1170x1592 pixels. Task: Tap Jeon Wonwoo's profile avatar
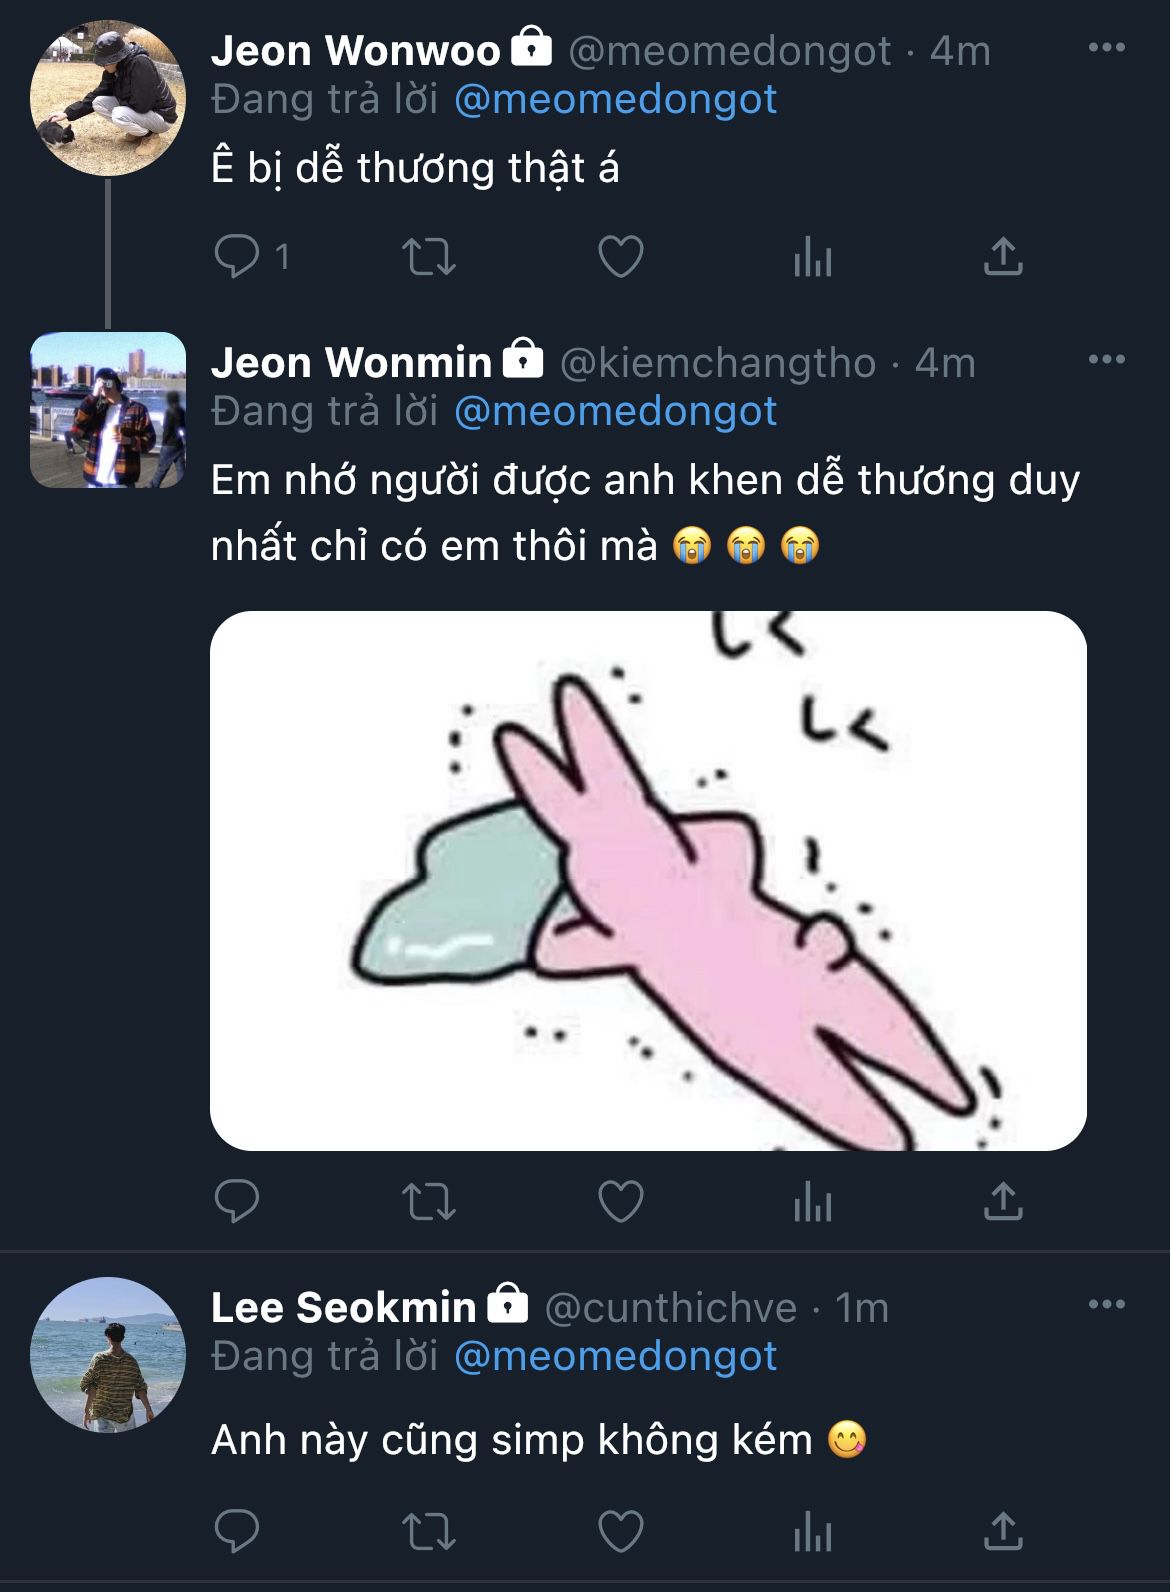click(108, 99)
